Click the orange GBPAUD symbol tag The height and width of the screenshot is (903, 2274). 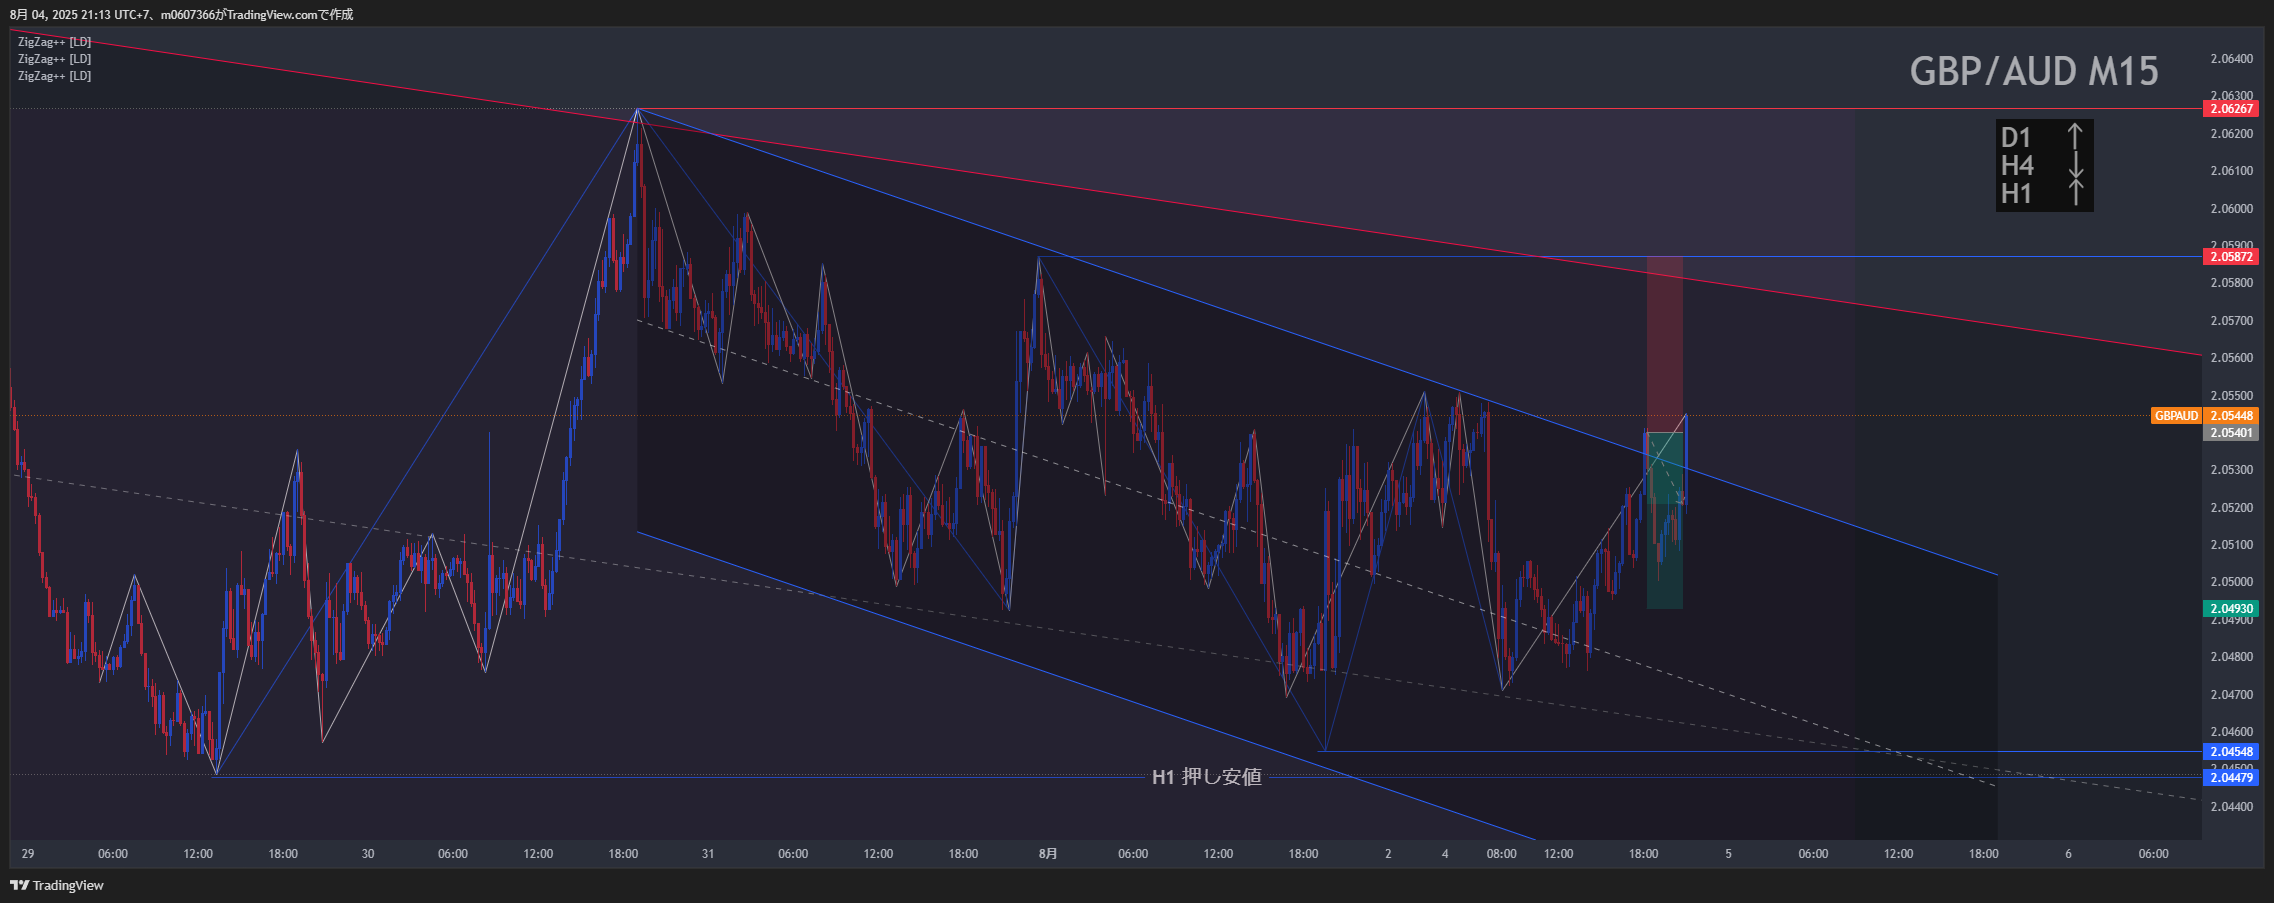(2176, 416)
